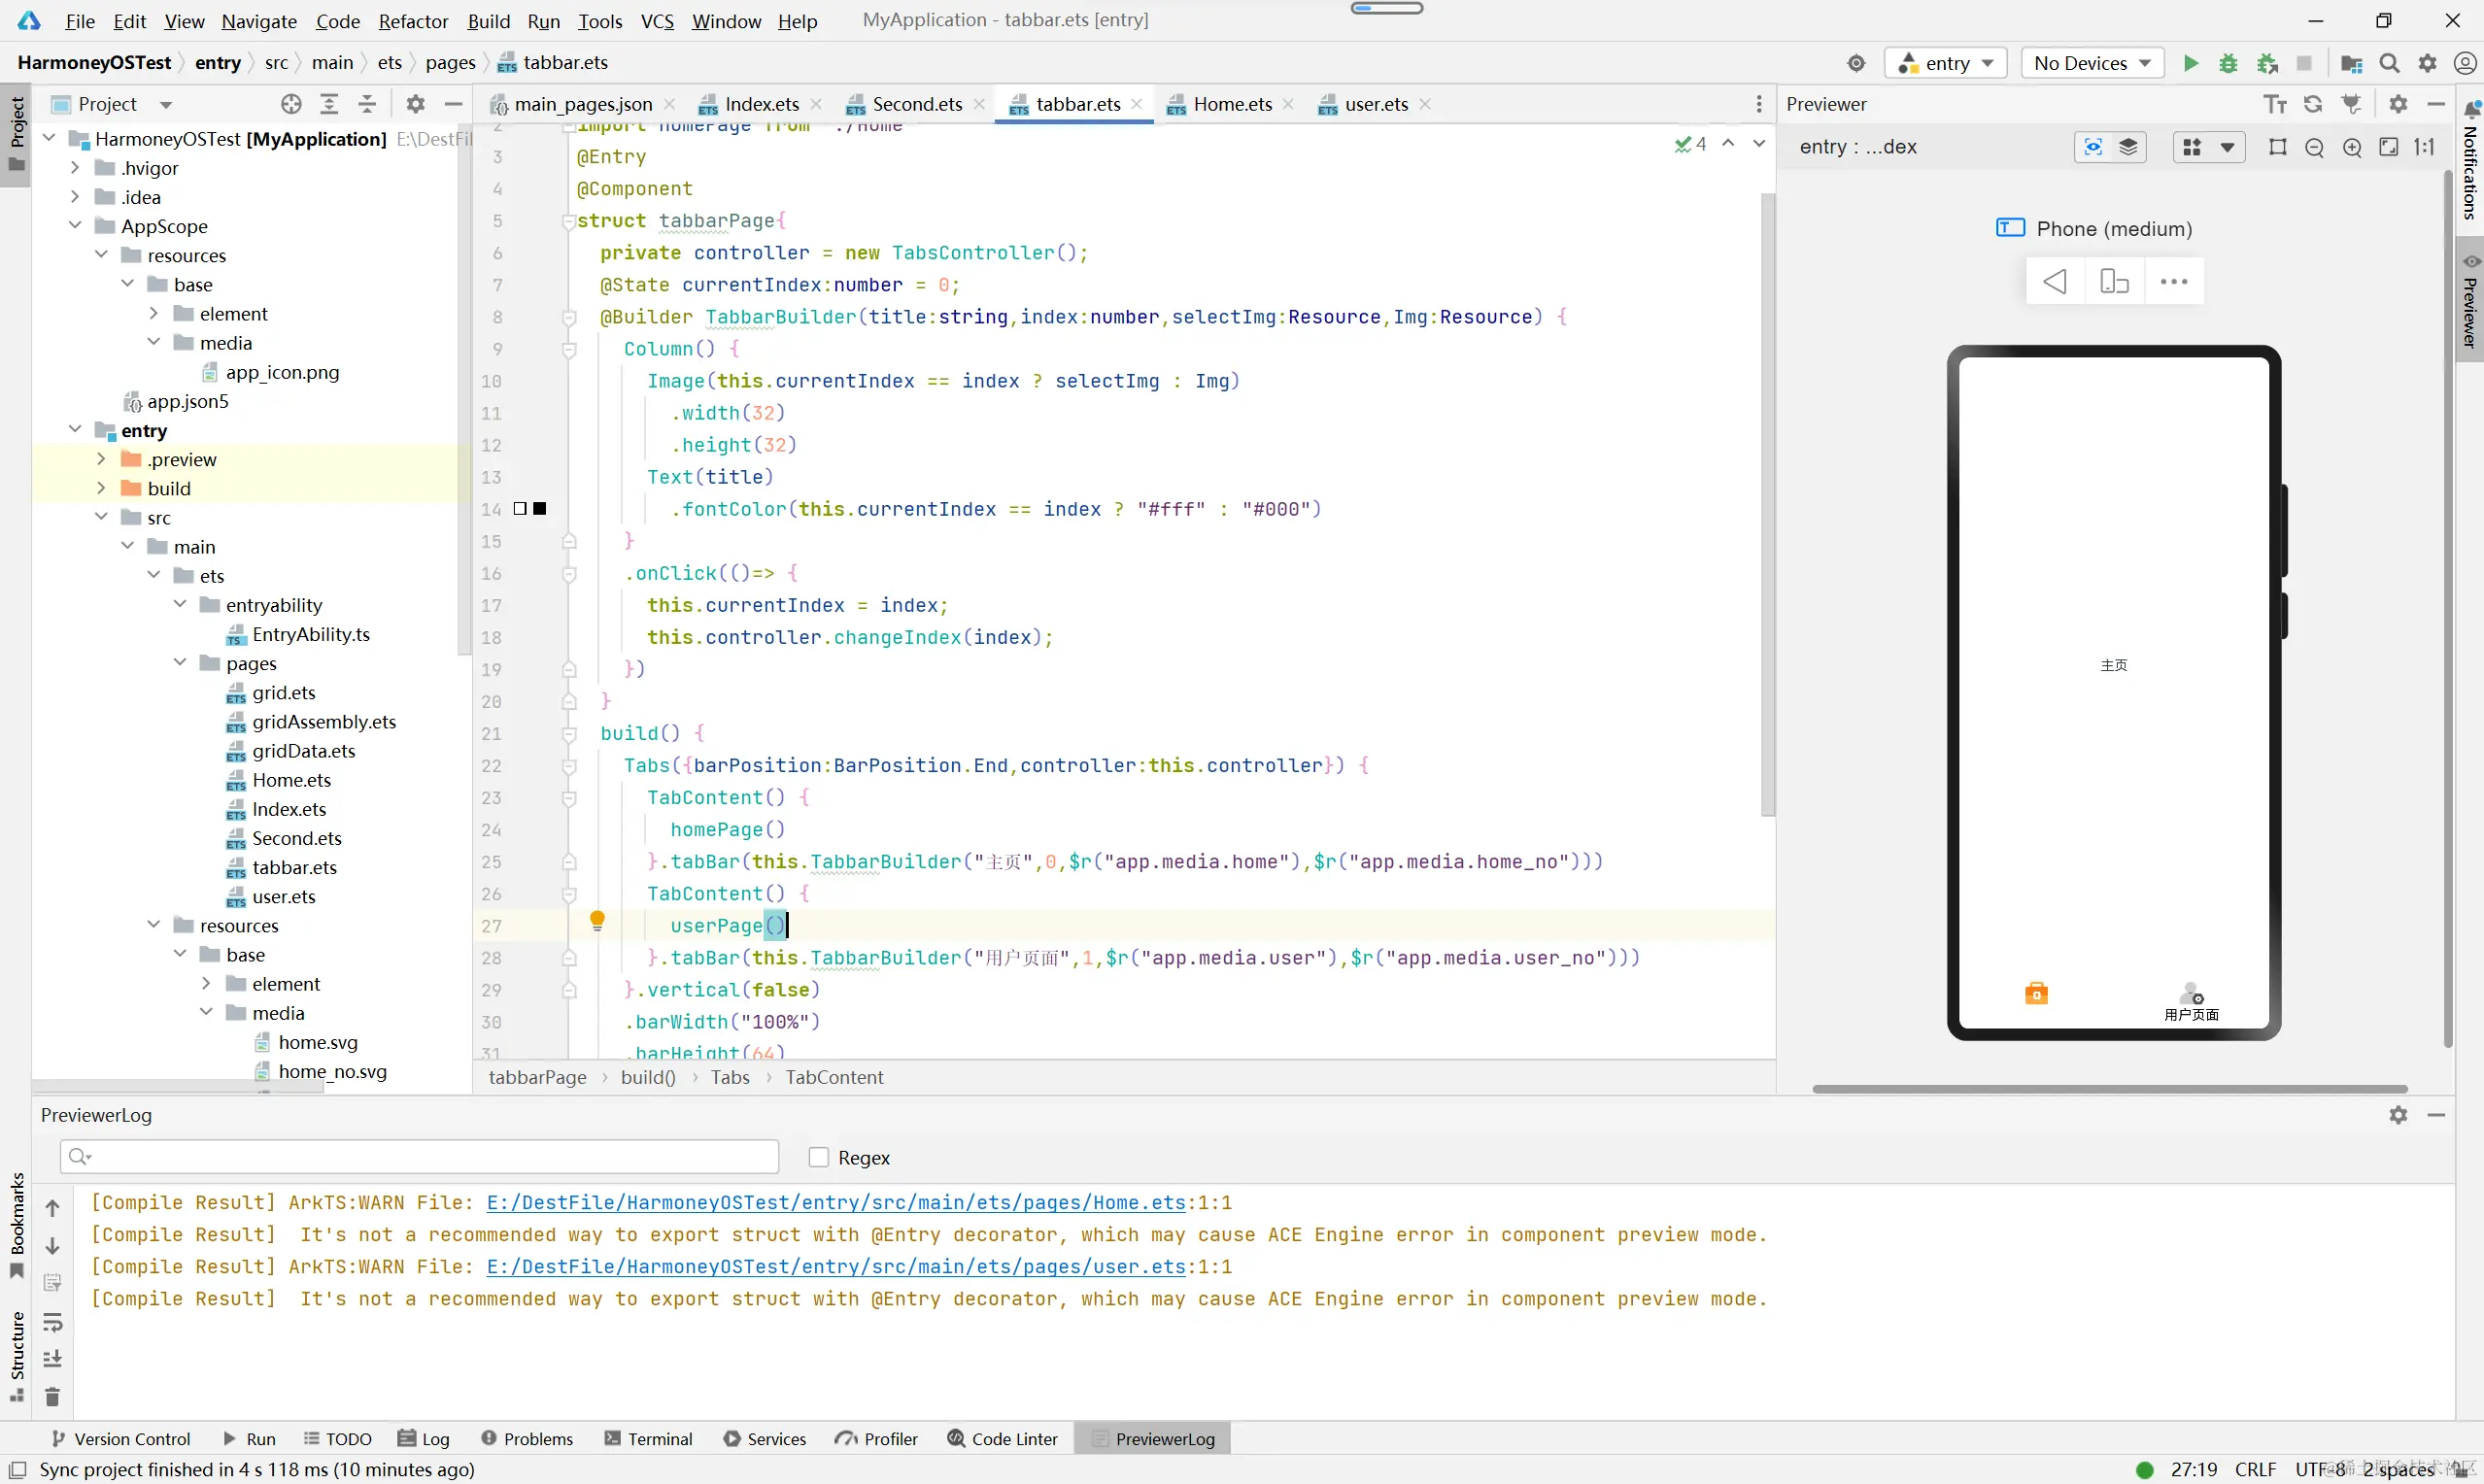Toggle the multi-profile grid view button

point(2192,147)
